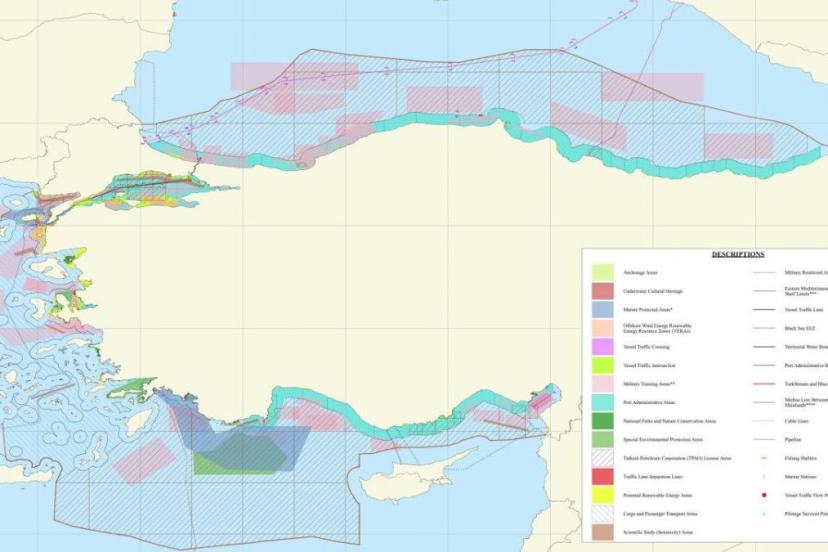
Task: Select the Vessel Traffic Lane line symbol
Action: [764, 310]
